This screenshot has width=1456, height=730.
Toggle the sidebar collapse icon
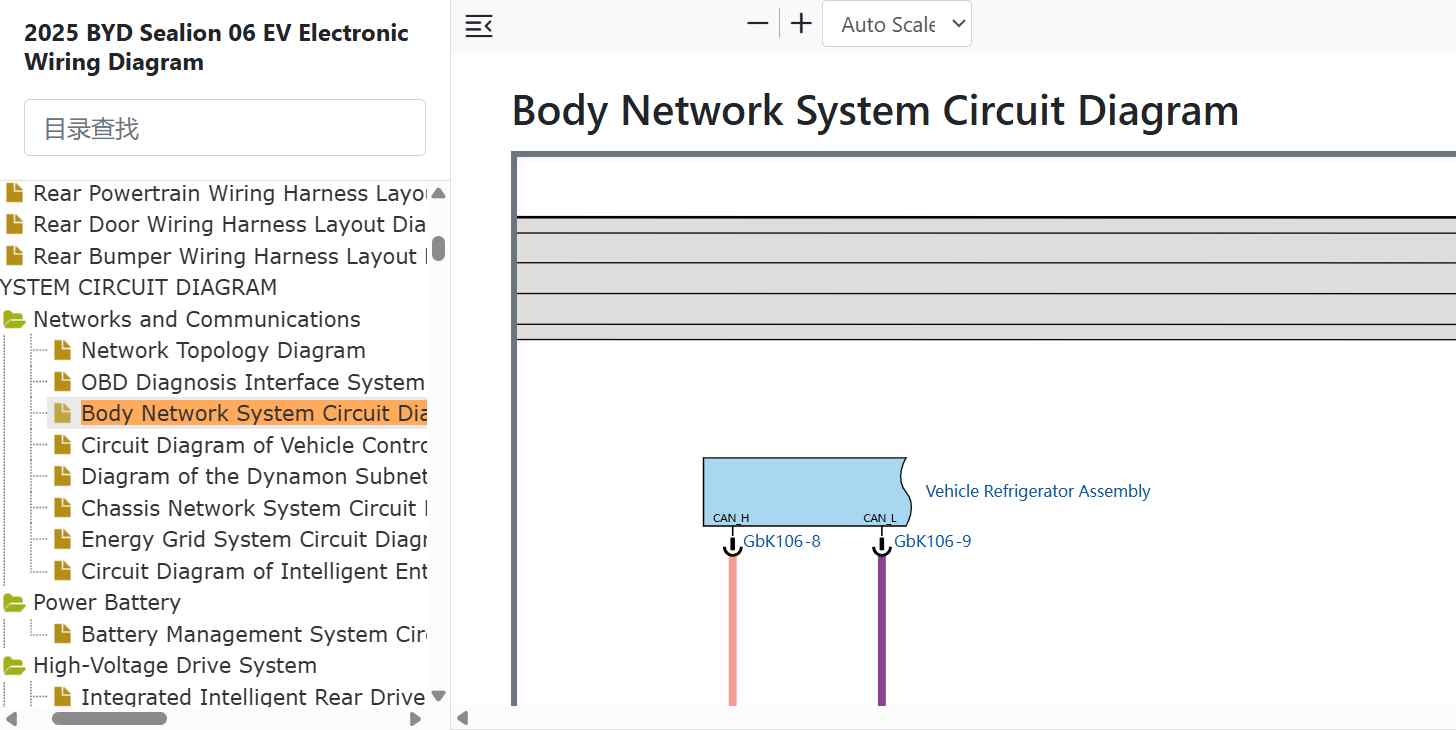(x=479, y=26)
